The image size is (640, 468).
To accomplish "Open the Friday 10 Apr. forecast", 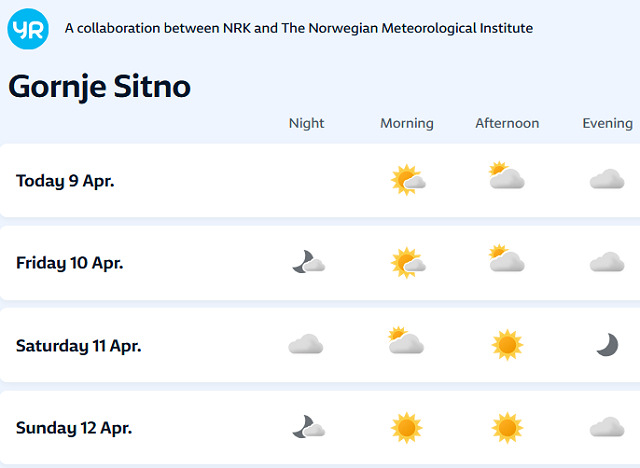I will 70,263.
